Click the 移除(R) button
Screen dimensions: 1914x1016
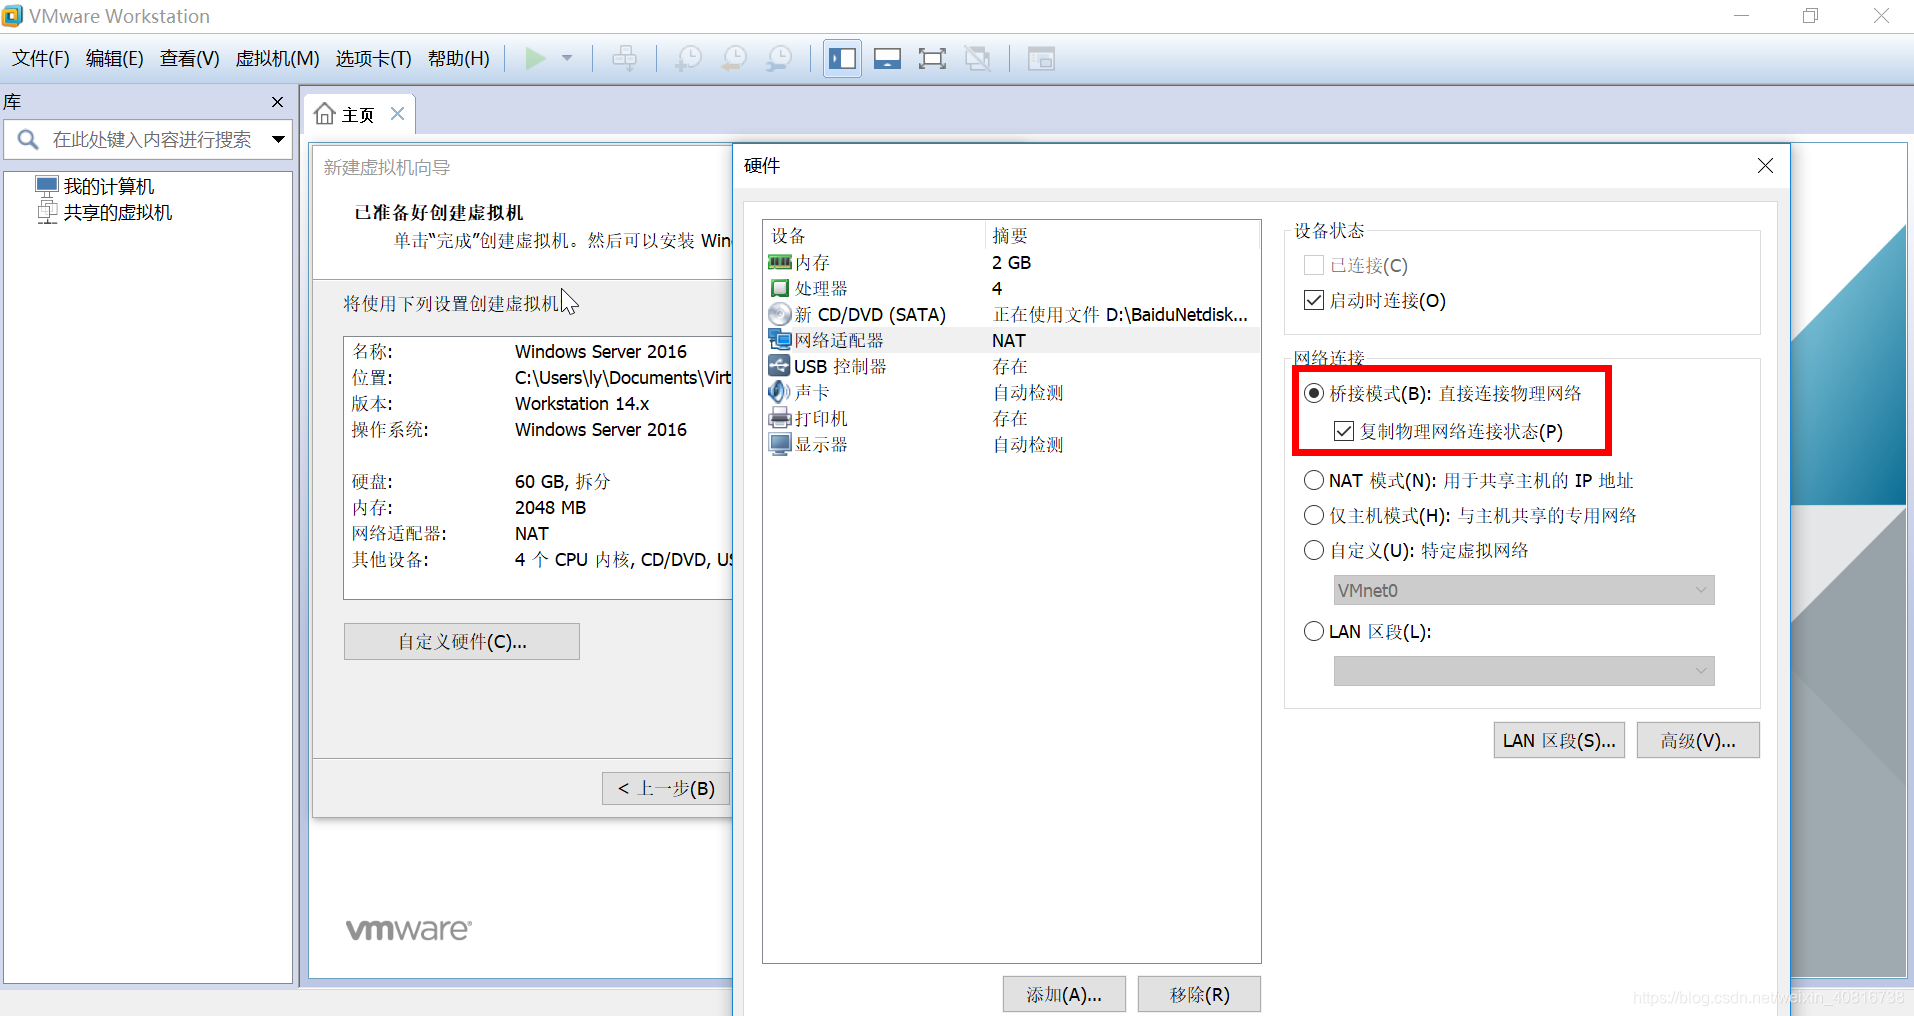pyautogui.click(x=1199, y=994)
